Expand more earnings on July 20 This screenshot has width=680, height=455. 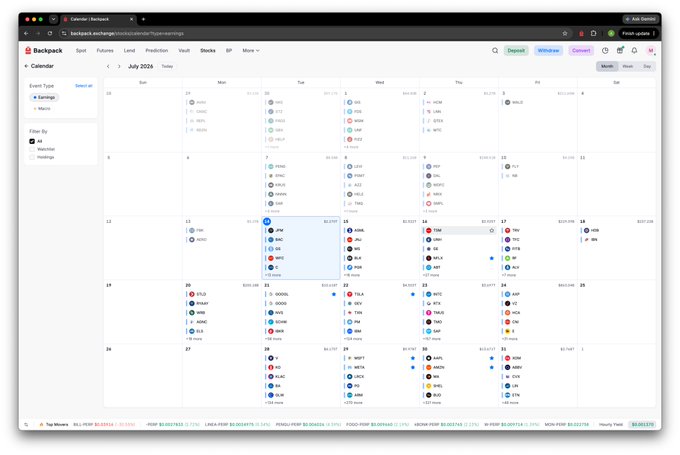click(194, 339)
